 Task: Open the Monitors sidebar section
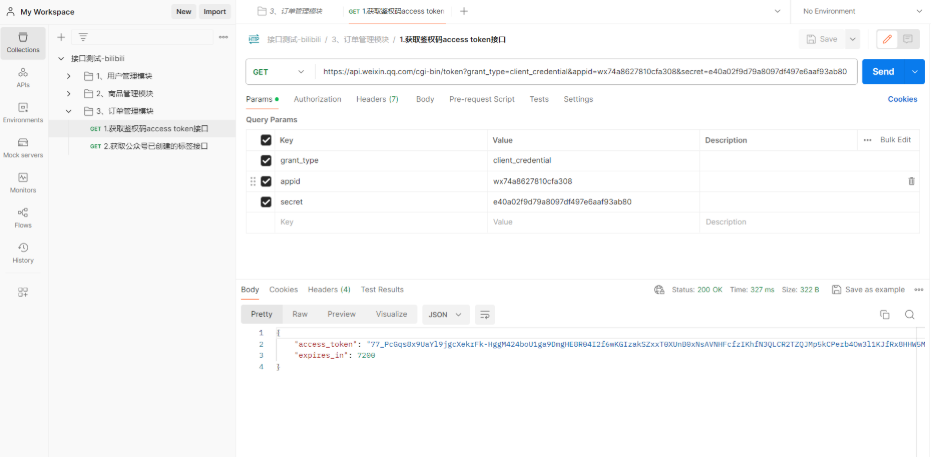click(23, 182)
